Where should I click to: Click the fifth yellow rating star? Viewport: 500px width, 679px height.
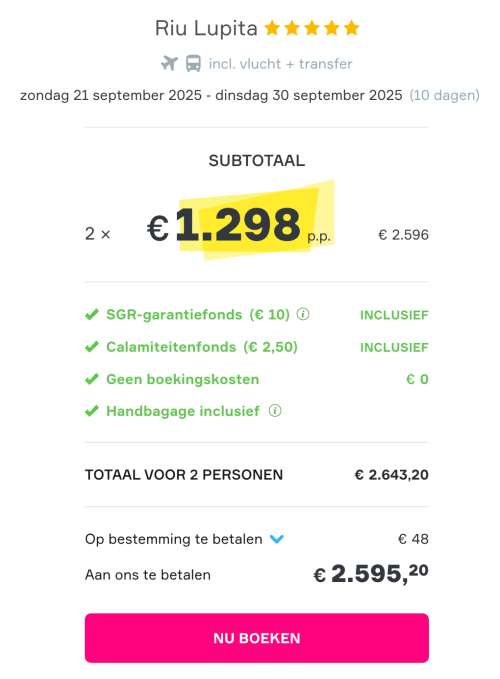352,28
